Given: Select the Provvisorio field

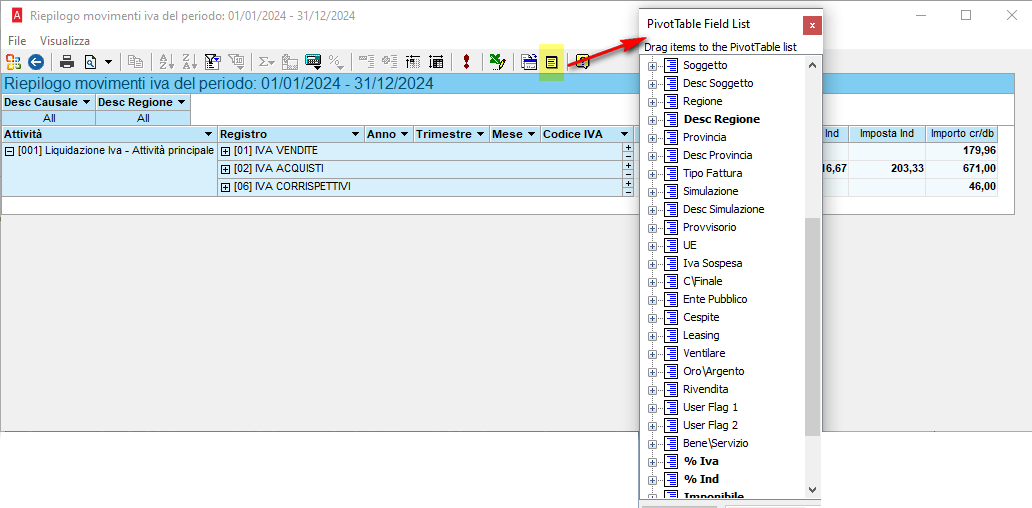Looking at the screenshot, I should pyautogui.click(x=710, y=227).
